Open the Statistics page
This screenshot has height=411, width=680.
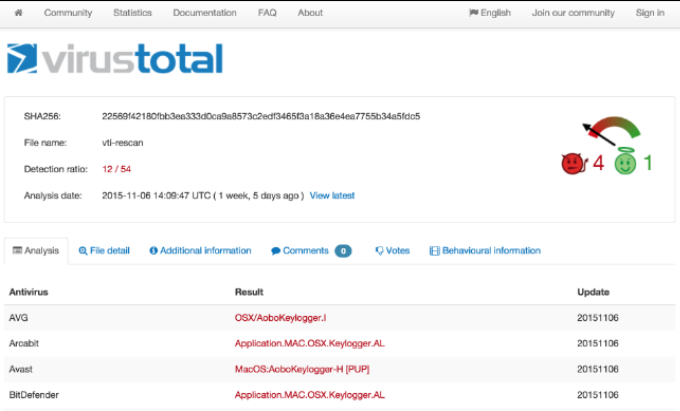pyautogui.click(x=133, y=13)
